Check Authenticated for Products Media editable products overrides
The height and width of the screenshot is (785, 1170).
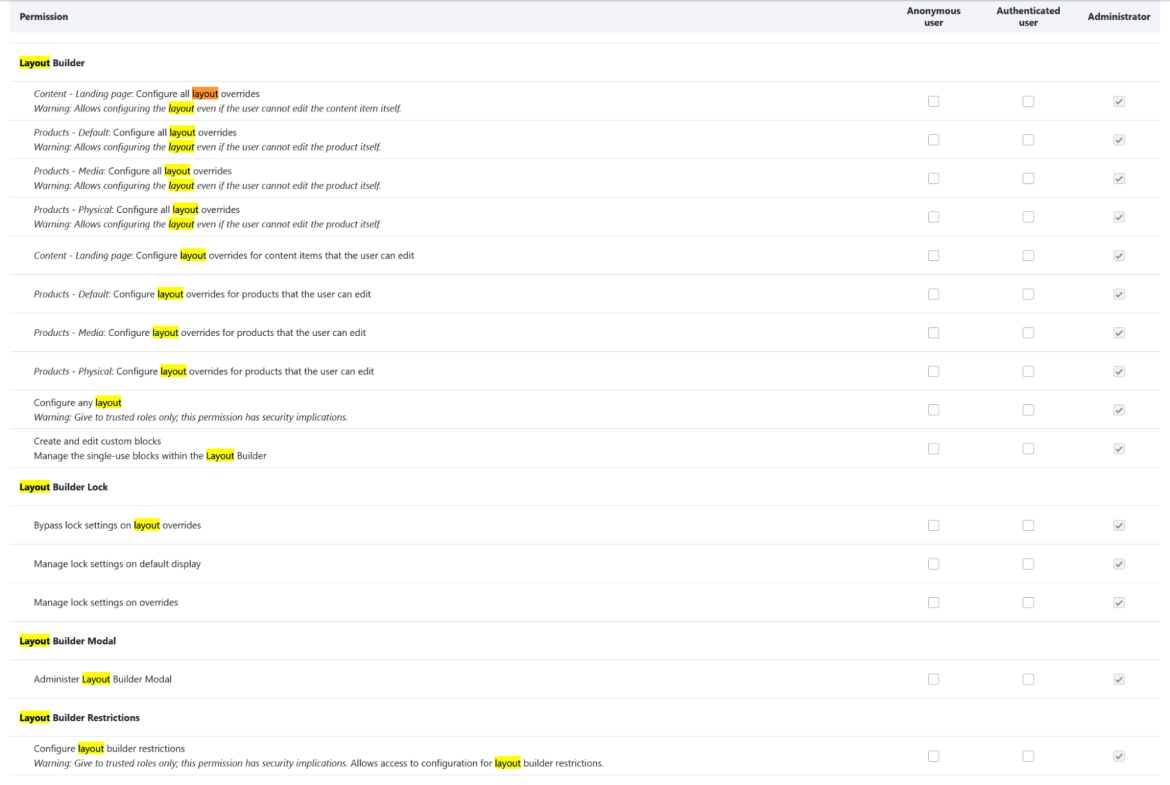(1028, 333)
